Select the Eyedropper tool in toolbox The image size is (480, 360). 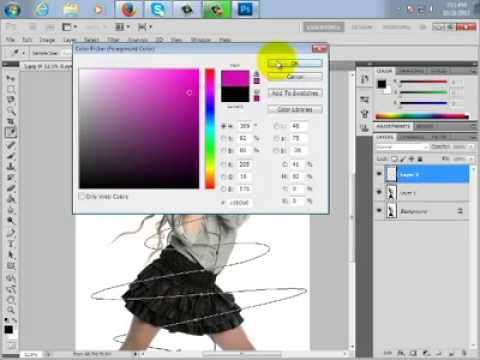pos(11,133)
